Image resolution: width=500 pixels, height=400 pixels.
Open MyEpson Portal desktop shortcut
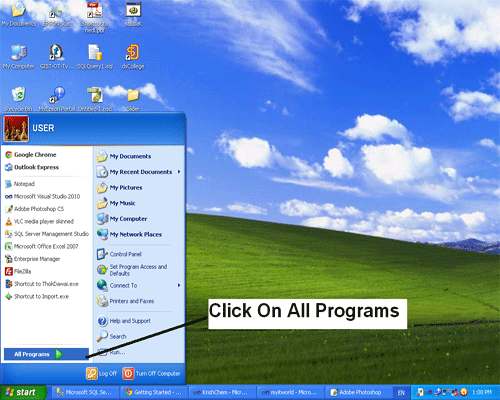click(x=57, y=99)
